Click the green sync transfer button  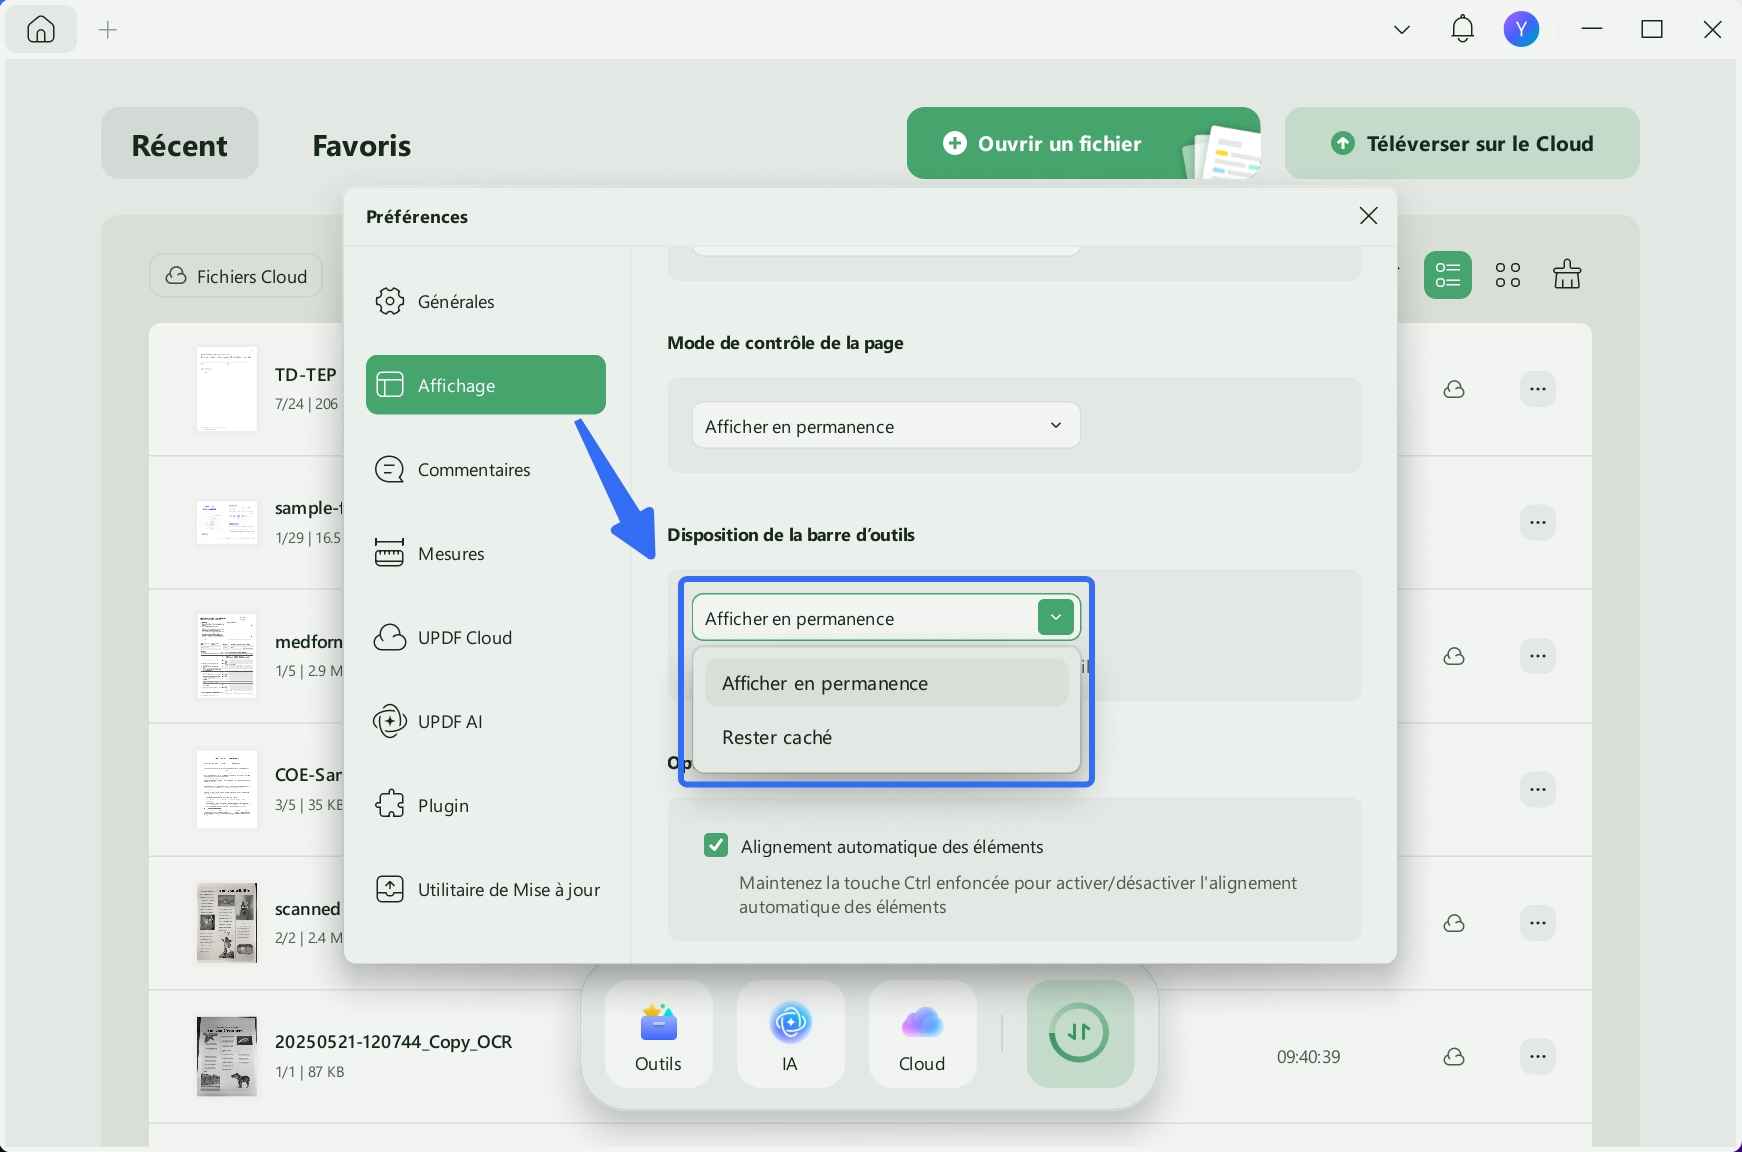click(1080, 1034)
